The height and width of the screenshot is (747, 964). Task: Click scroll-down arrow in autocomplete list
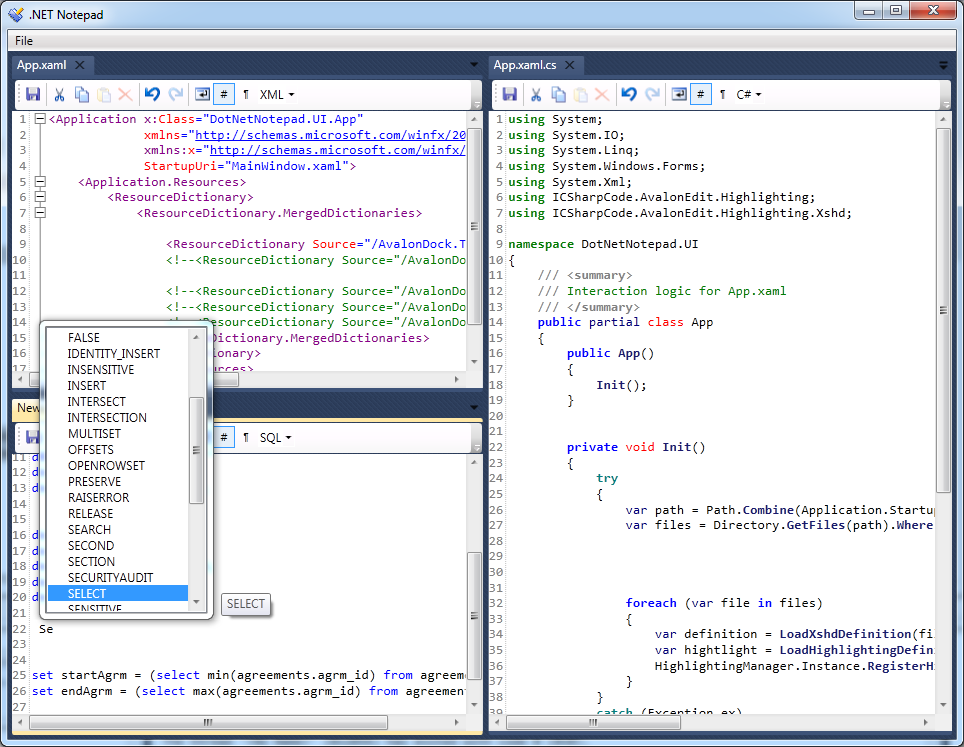coord(196,602)
